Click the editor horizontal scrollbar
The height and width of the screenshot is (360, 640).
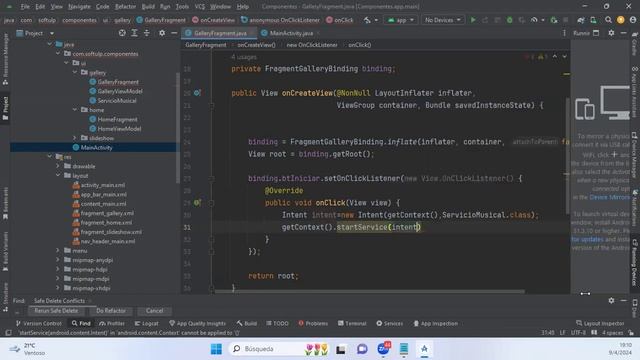[369, 291]
